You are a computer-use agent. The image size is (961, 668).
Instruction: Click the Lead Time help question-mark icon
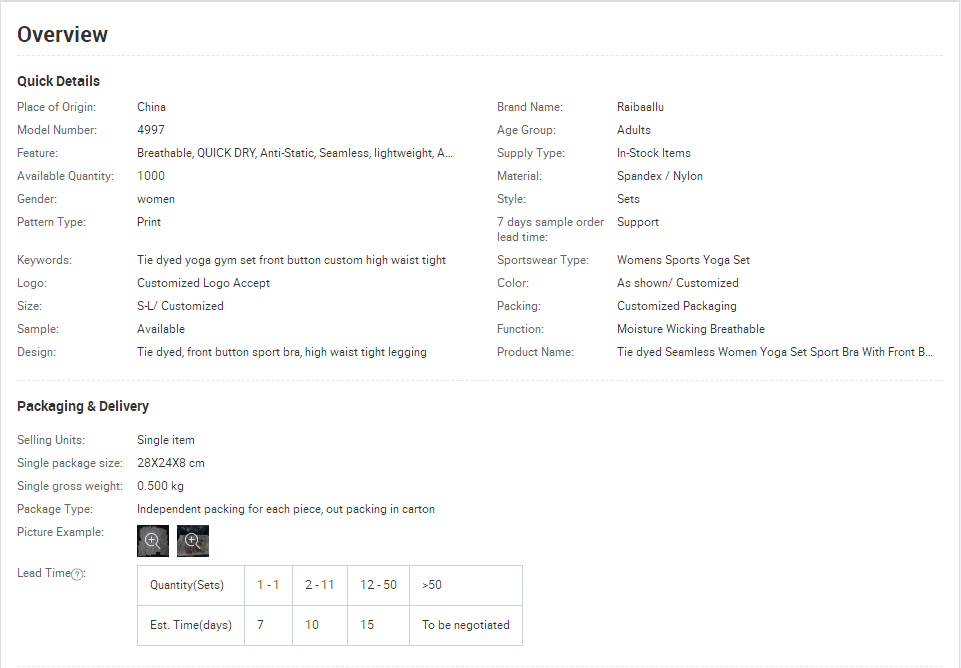[77, 574]
